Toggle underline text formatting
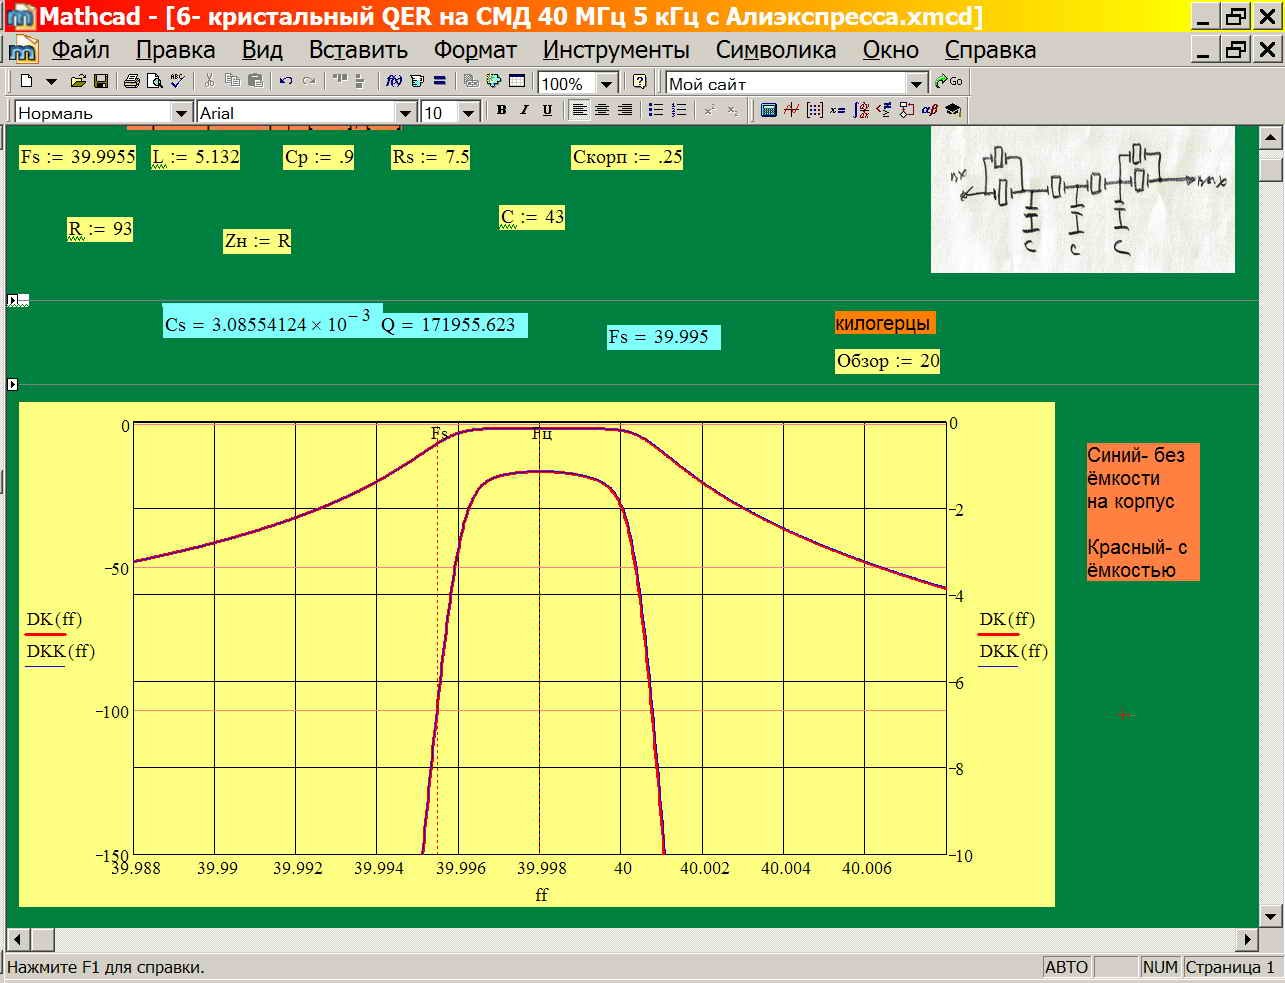 (x=547, y=111)
